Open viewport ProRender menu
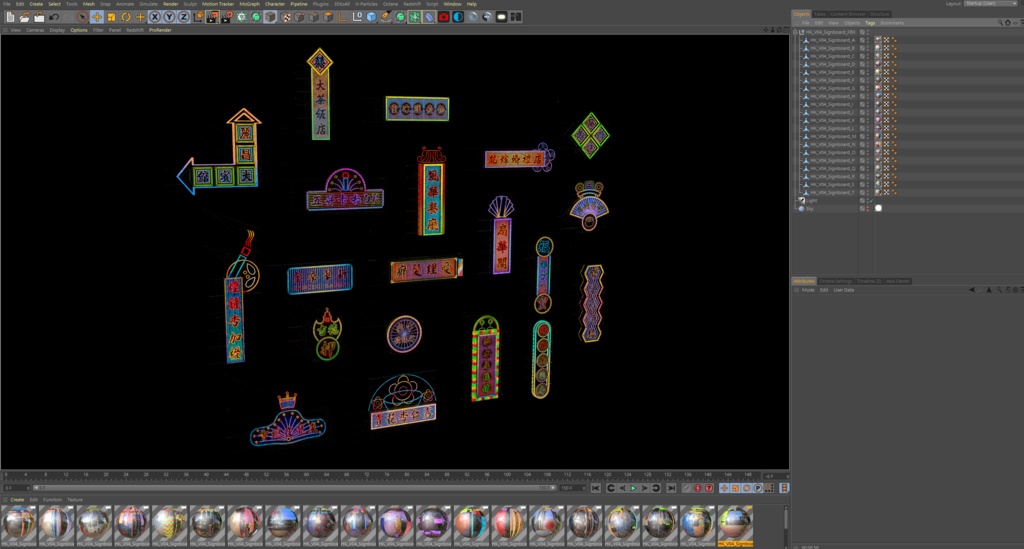Screen dimensions: 1024x549 (x=160, y=30)
